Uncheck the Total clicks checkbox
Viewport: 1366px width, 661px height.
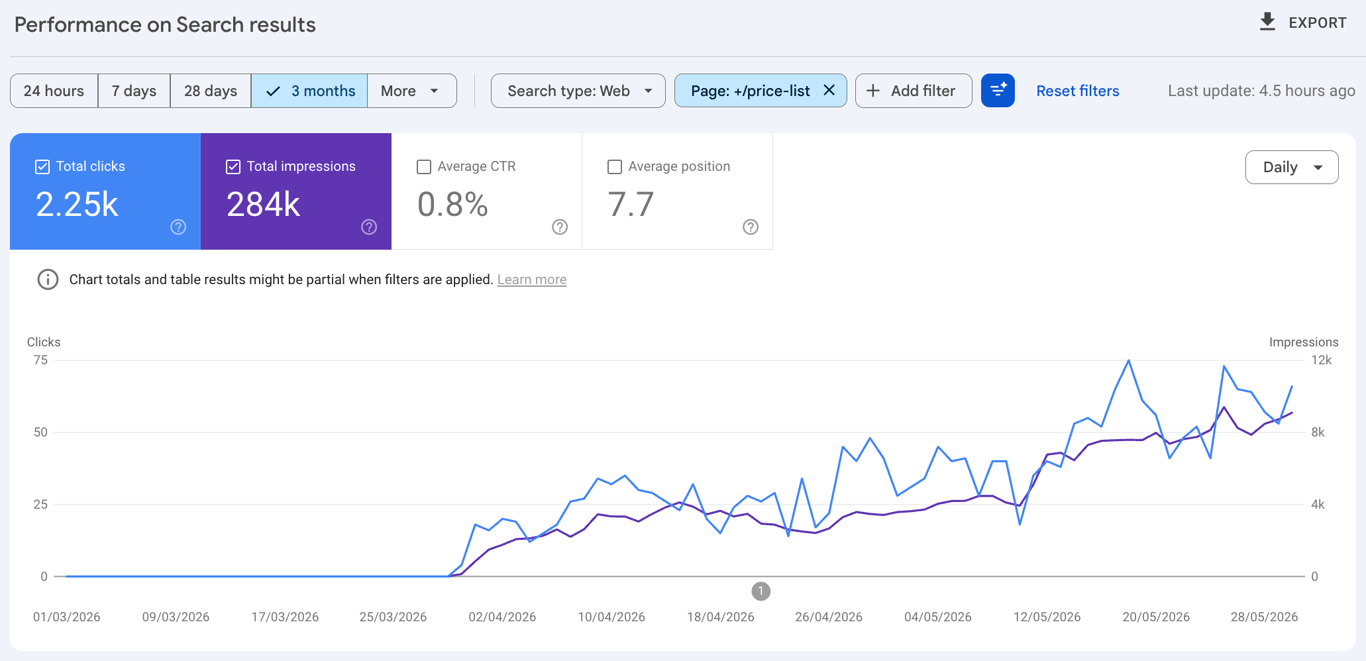pyautogui.click(x=42, y=167)
